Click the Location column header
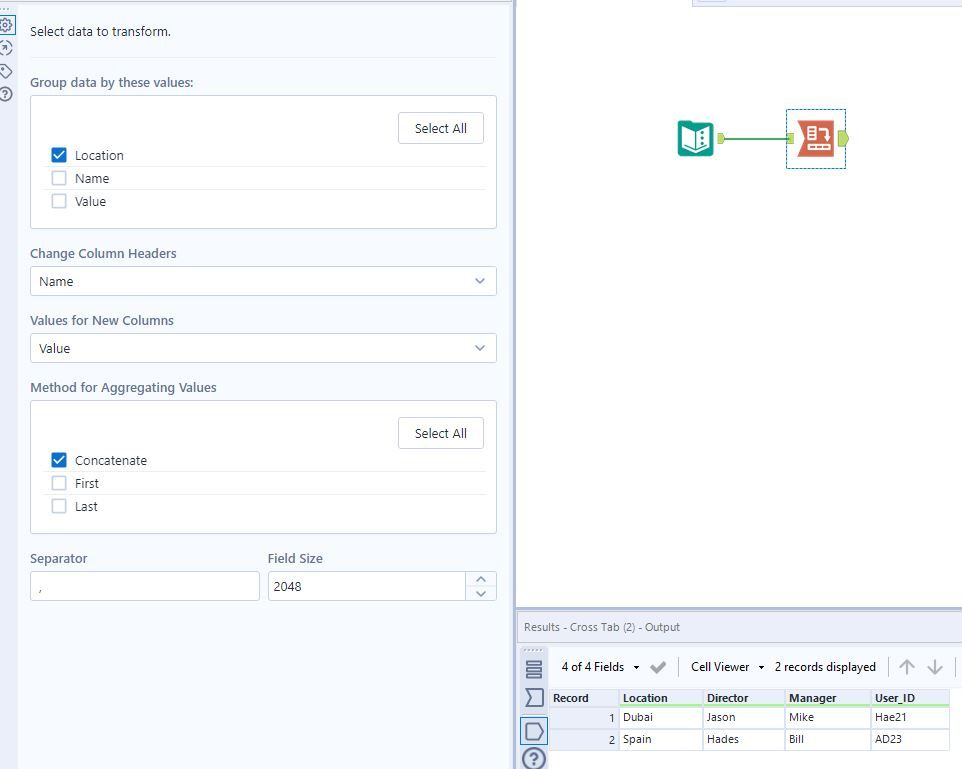Image resolution: width=962 pixels, height=769 pixels. [x=661, y=698]
